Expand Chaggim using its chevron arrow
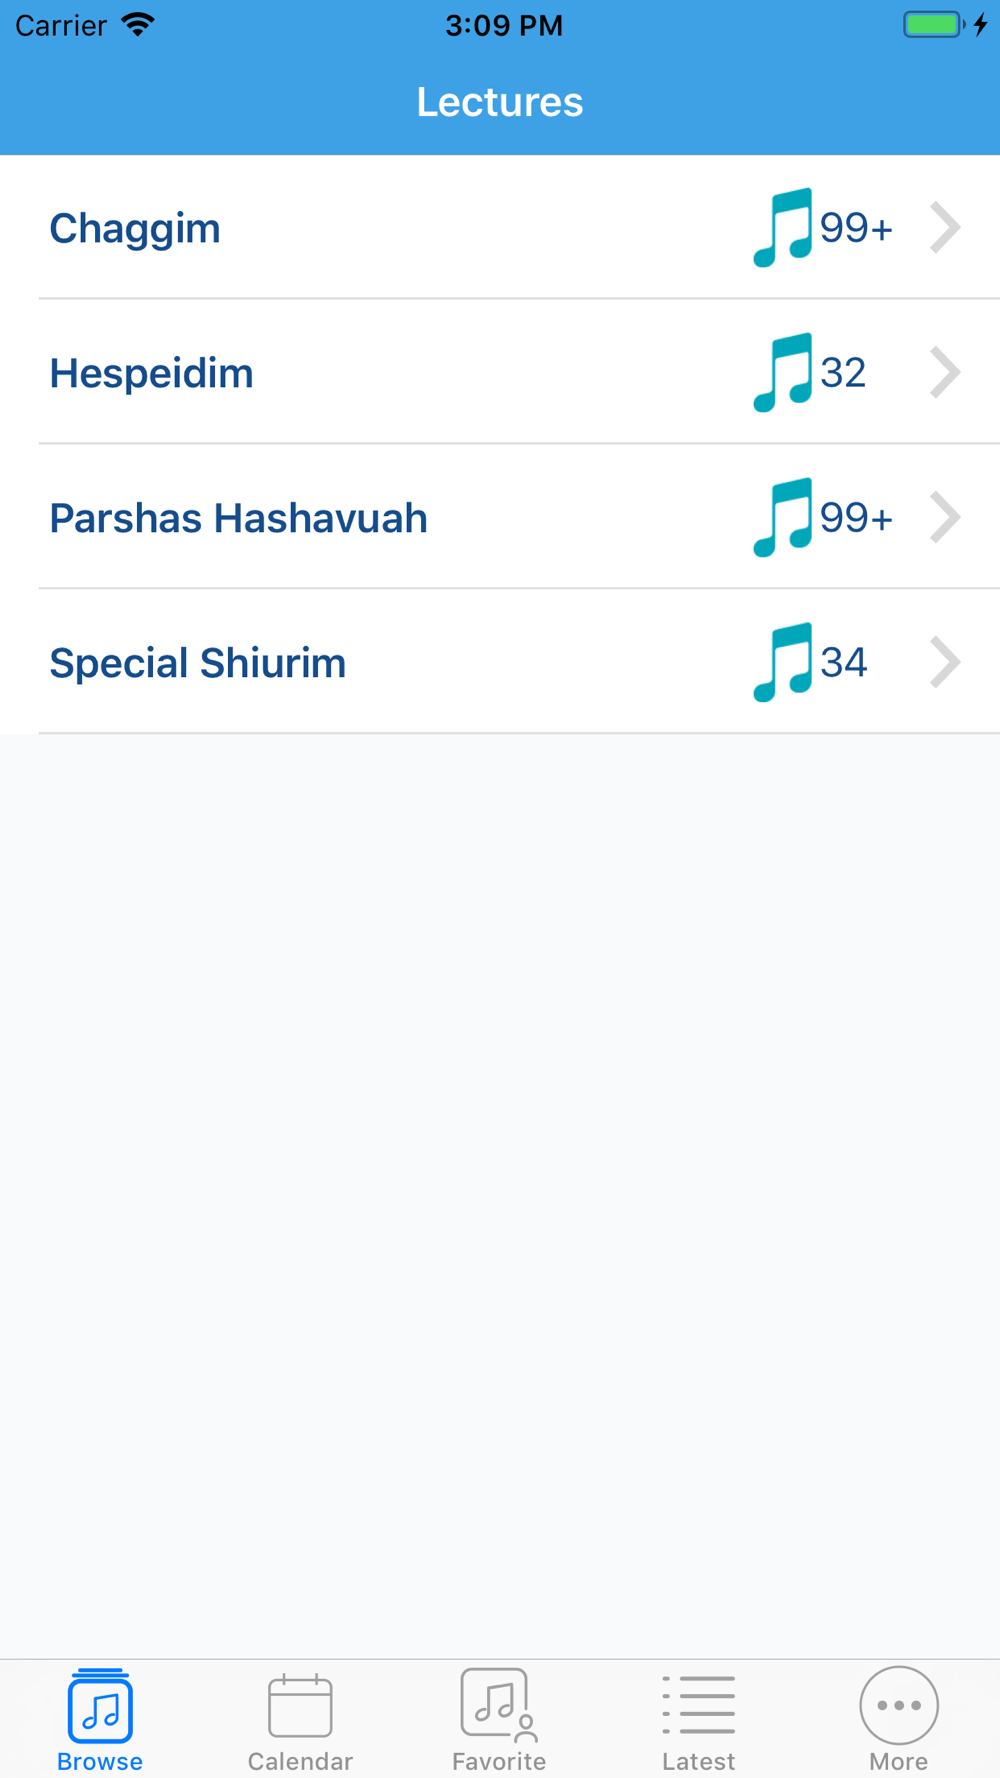Viewport: 1000px width, 1778px height. [x=945, y=228]
